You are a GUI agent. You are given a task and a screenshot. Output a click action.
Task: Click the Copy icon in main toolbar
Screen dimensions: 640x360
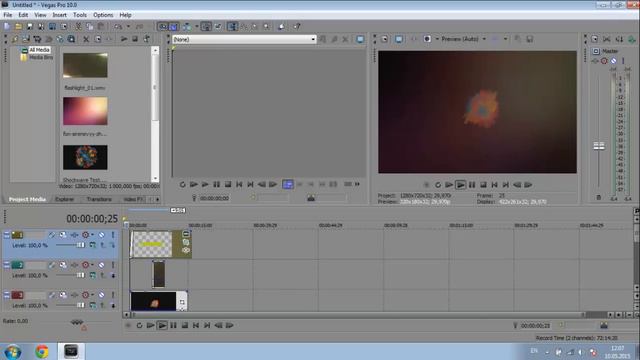click(89, 27)
